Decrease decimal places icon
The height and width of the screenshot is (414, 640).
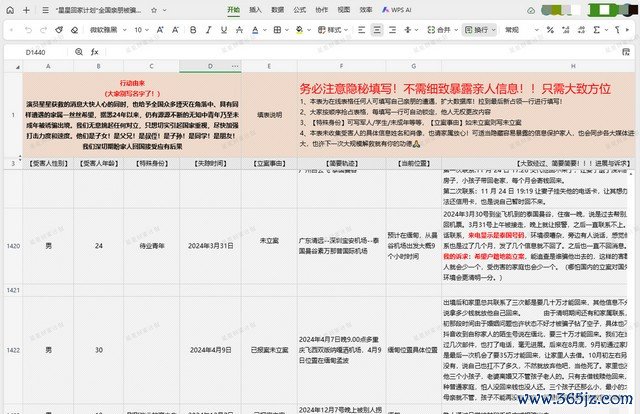581,30
